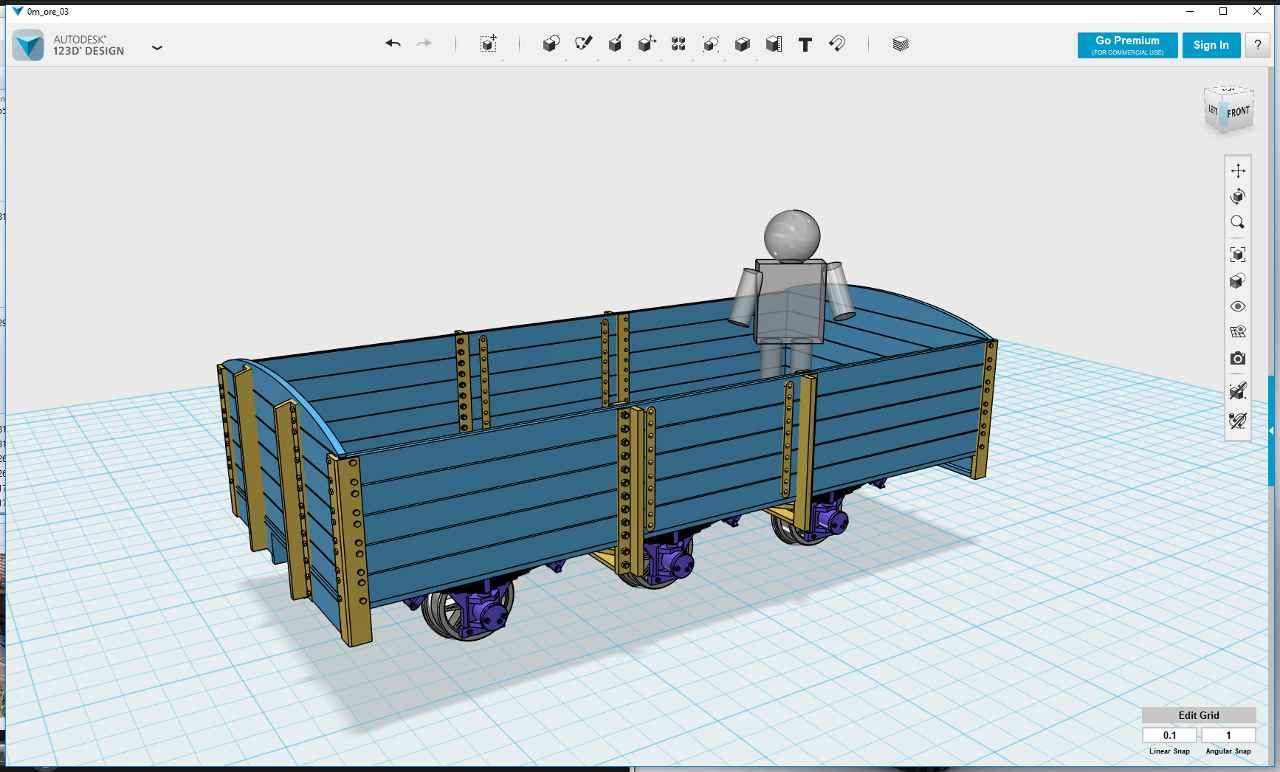Open help with the question mark
1280x772 pixels.
pyautogui.click(x=1257, y=45)
